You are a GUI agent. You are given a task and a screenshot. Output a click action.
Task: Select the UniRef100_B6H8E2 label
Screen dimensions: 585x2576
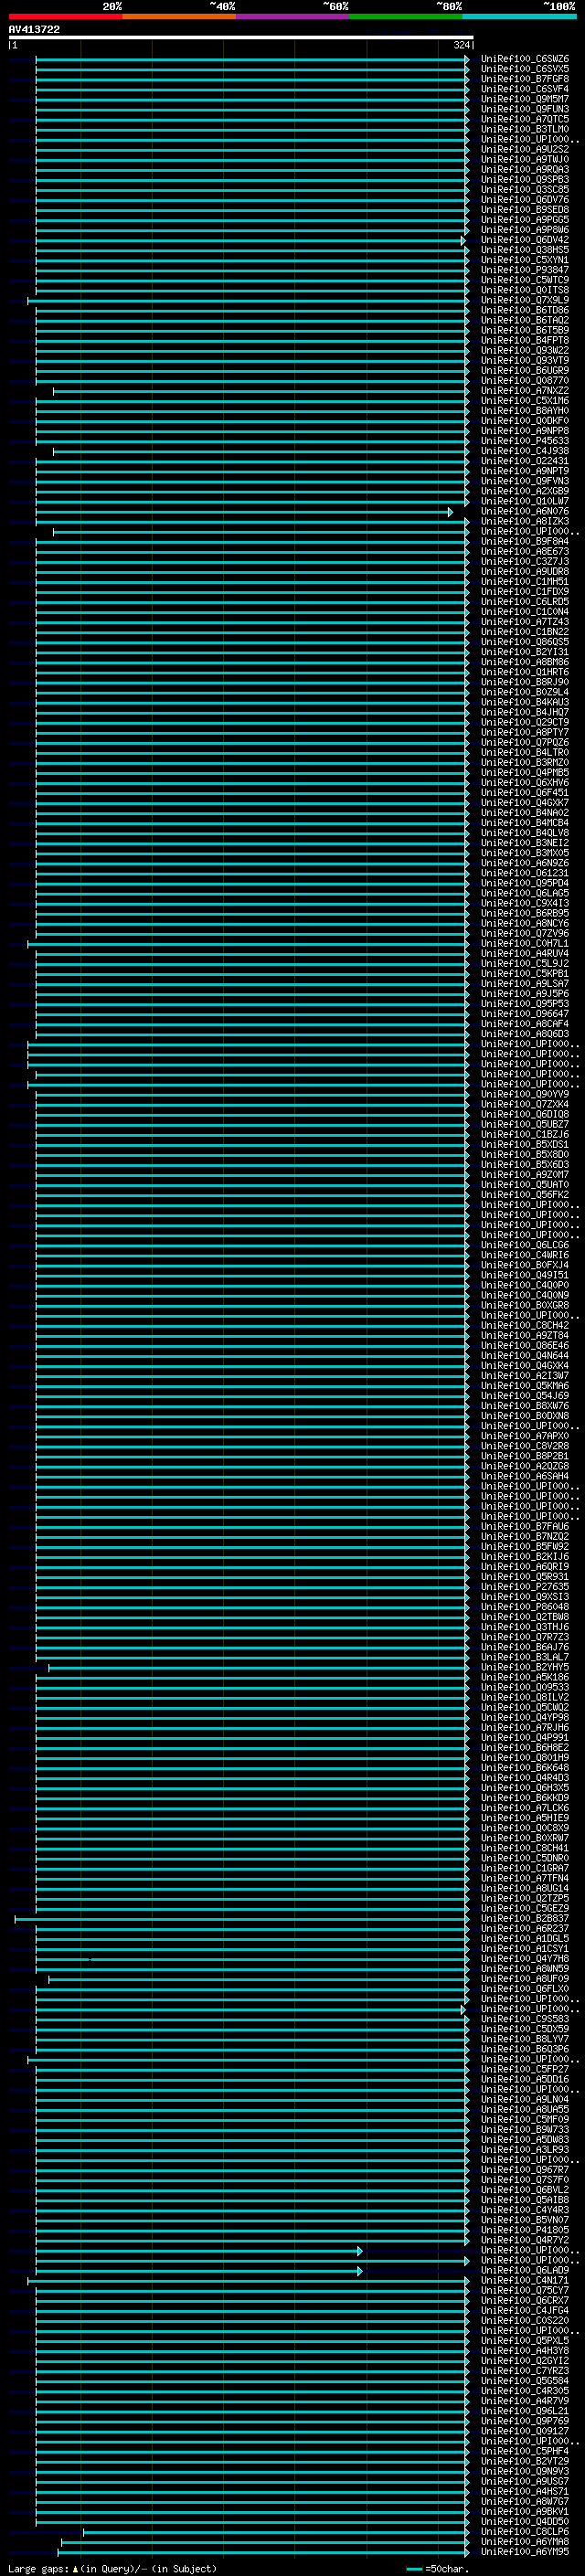pos(525,1747)
